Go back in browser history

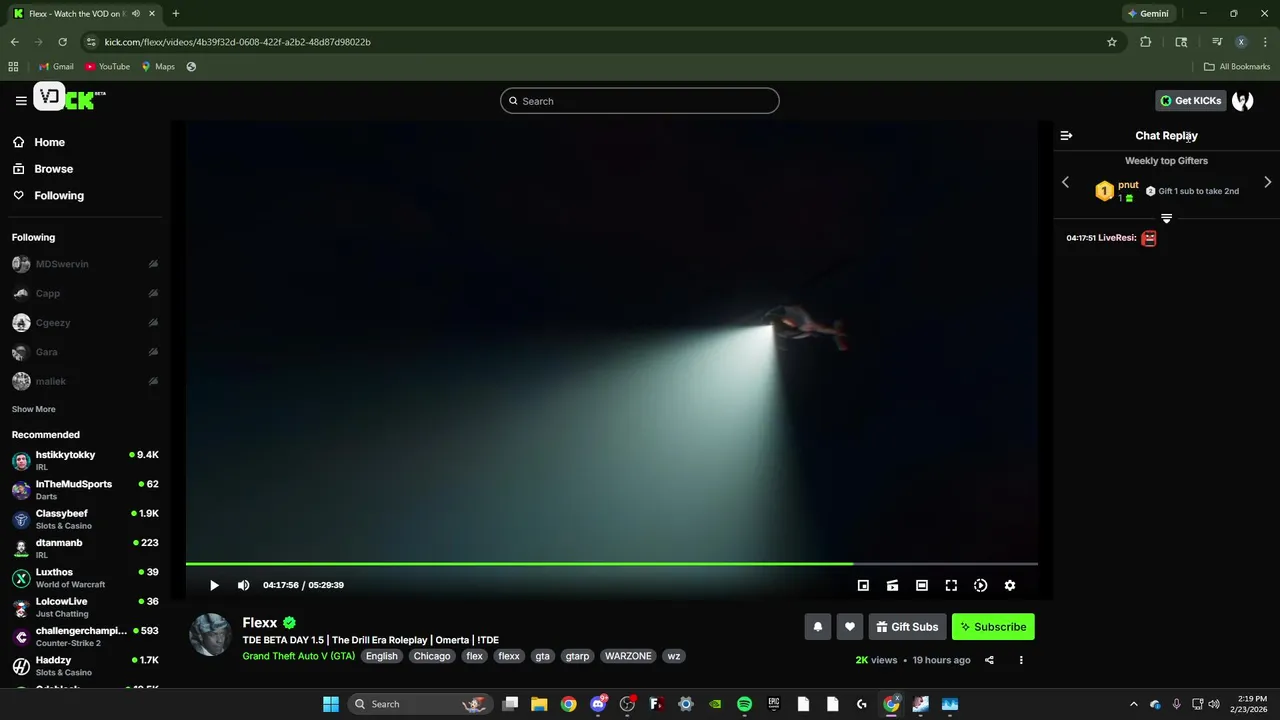pyautogui.click(x=14, y=42)
